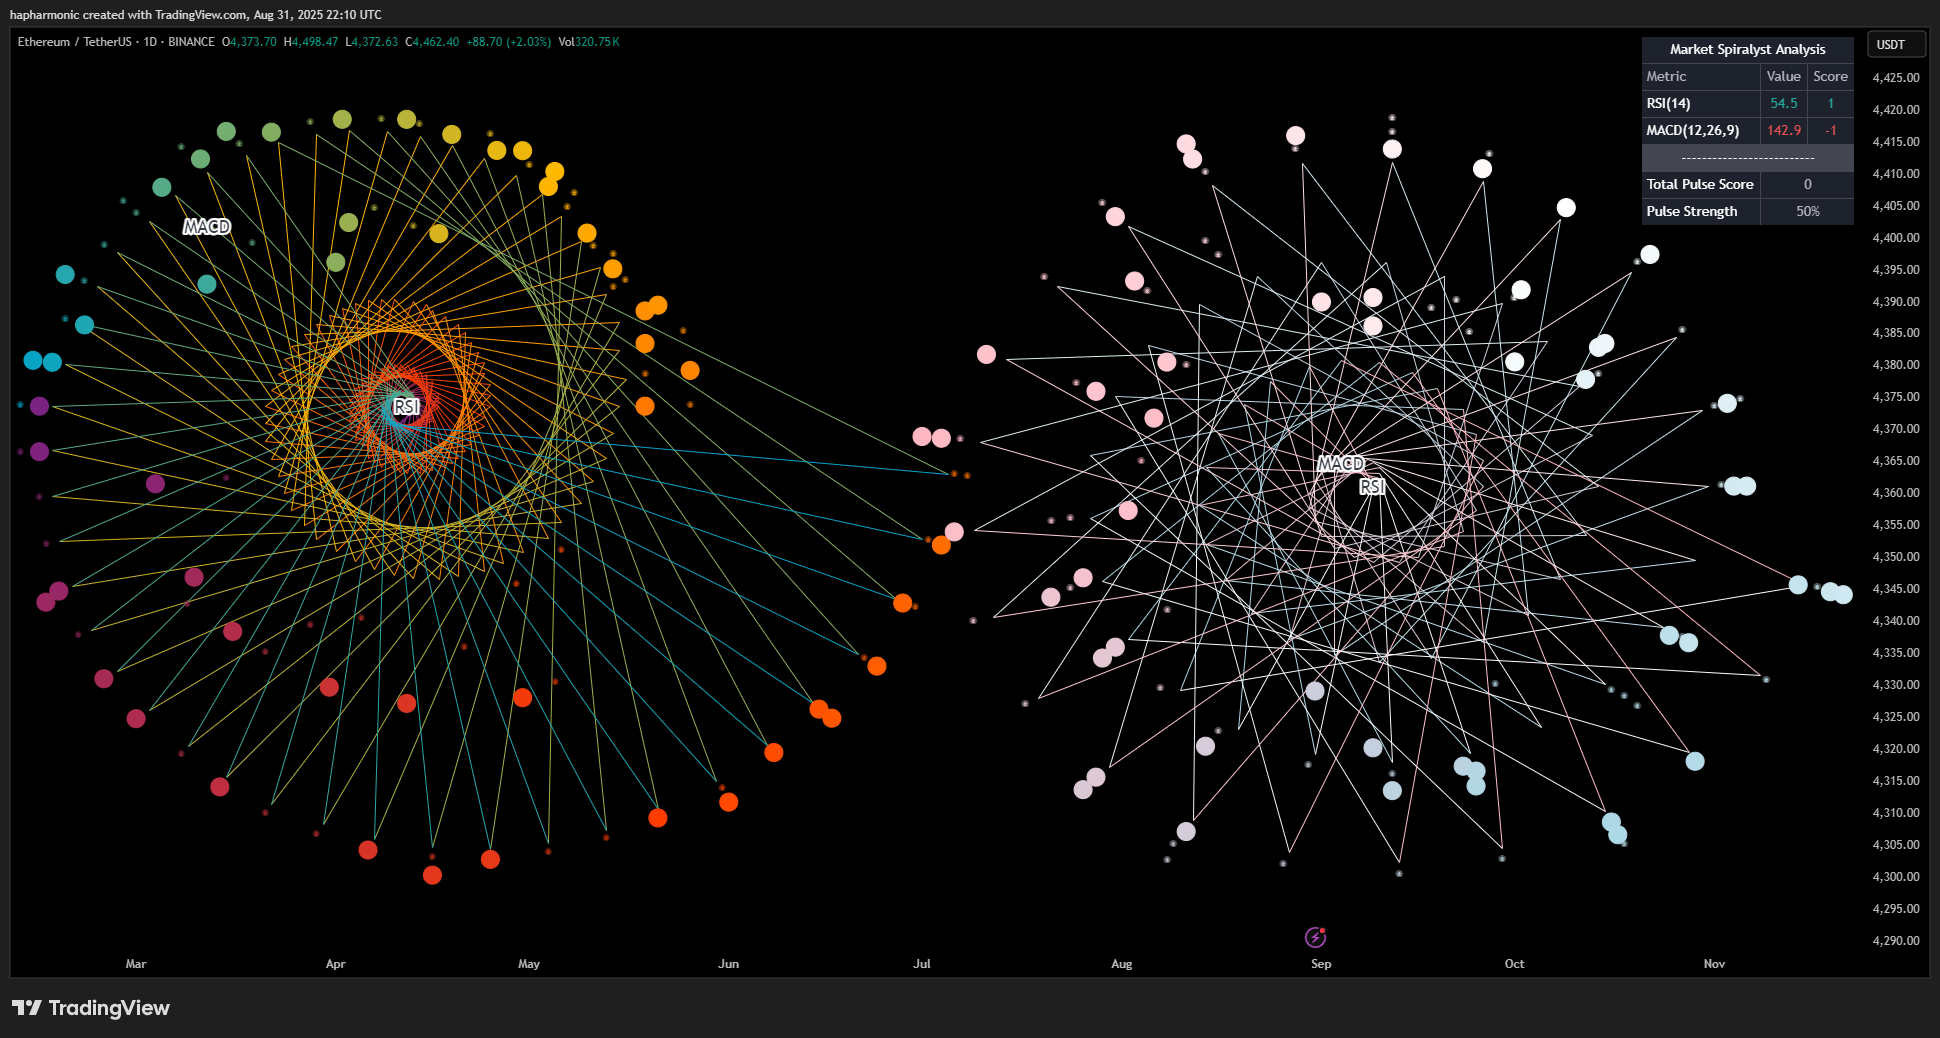Click the Vol 320.75K reading
This screenshot has width=1940, height=1038.
pos(589,42)
